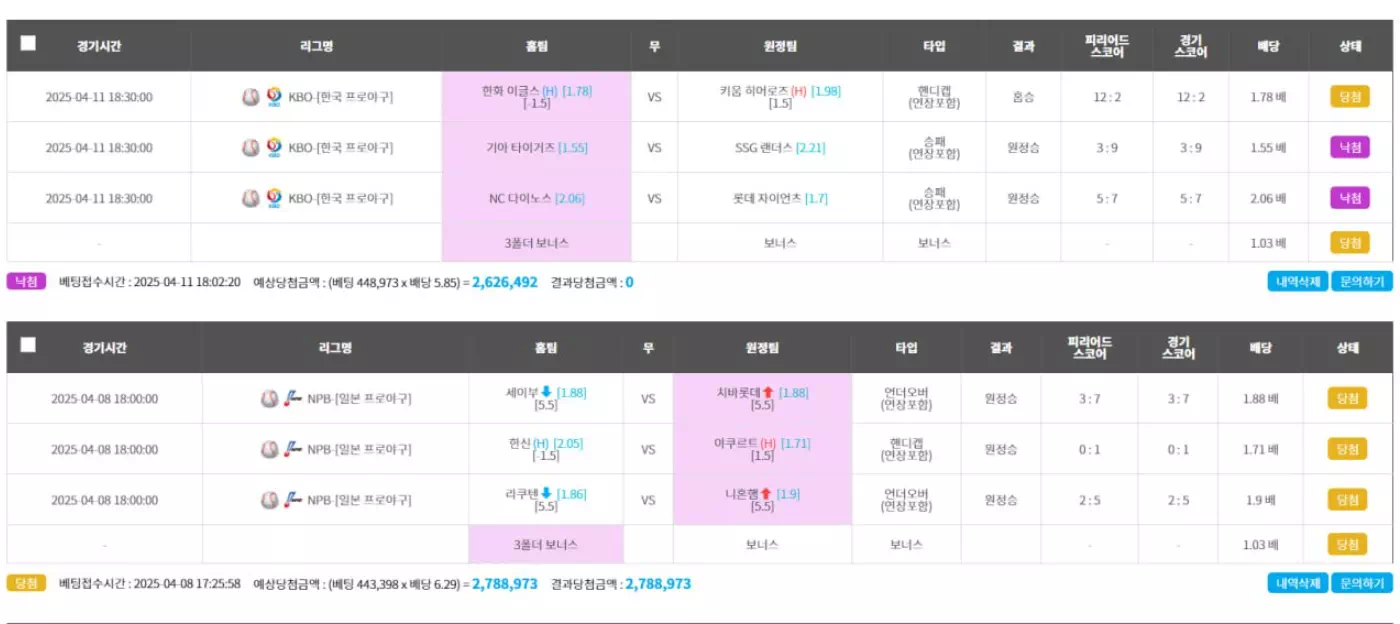Delete the first bet history with 내역삭제
This screenshot has width=1400, height=624.
tap(1298, 282)
